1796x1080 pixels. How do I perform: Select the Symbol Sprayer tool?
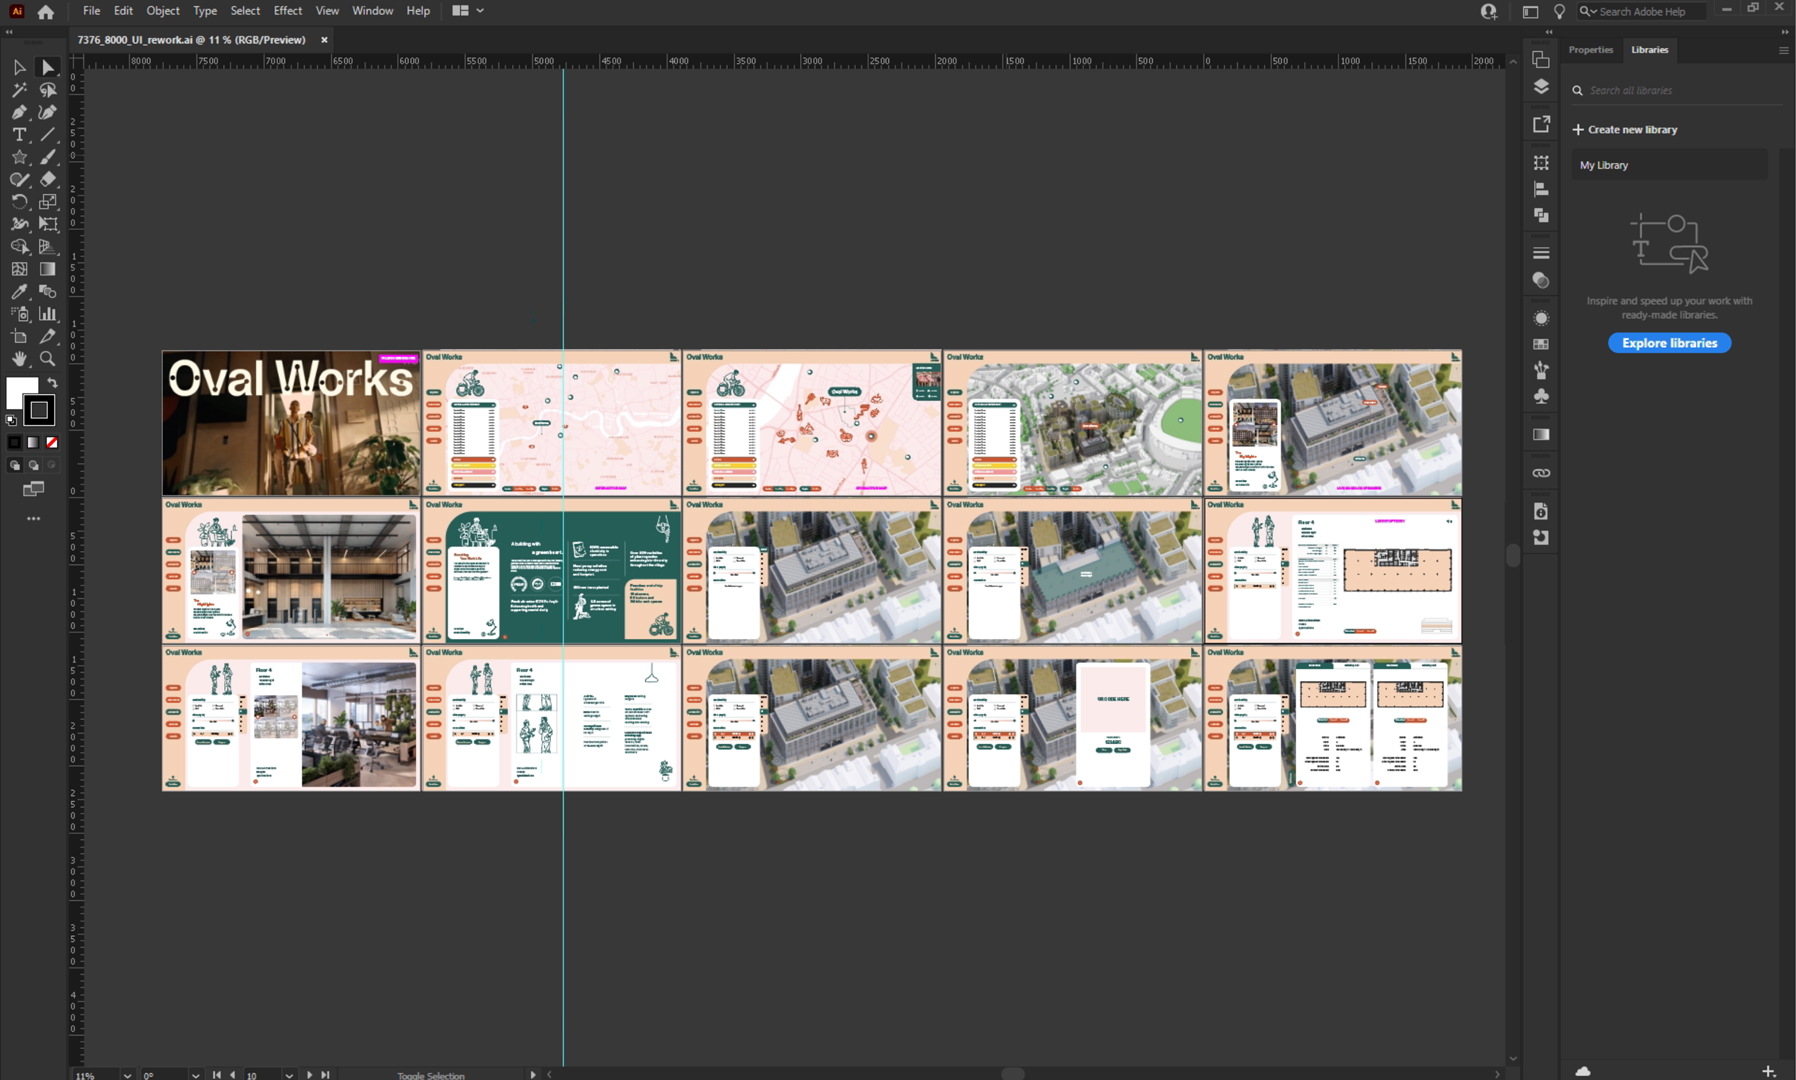[x=19, y=314]
